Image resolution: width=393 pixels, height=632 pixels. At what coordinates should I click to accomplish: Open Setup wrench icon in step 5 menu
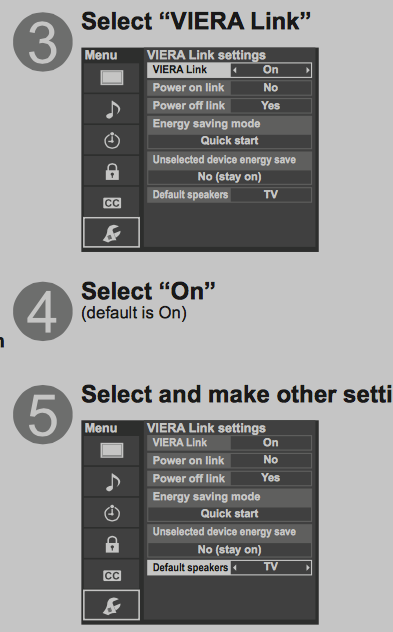tap(112, 605)
